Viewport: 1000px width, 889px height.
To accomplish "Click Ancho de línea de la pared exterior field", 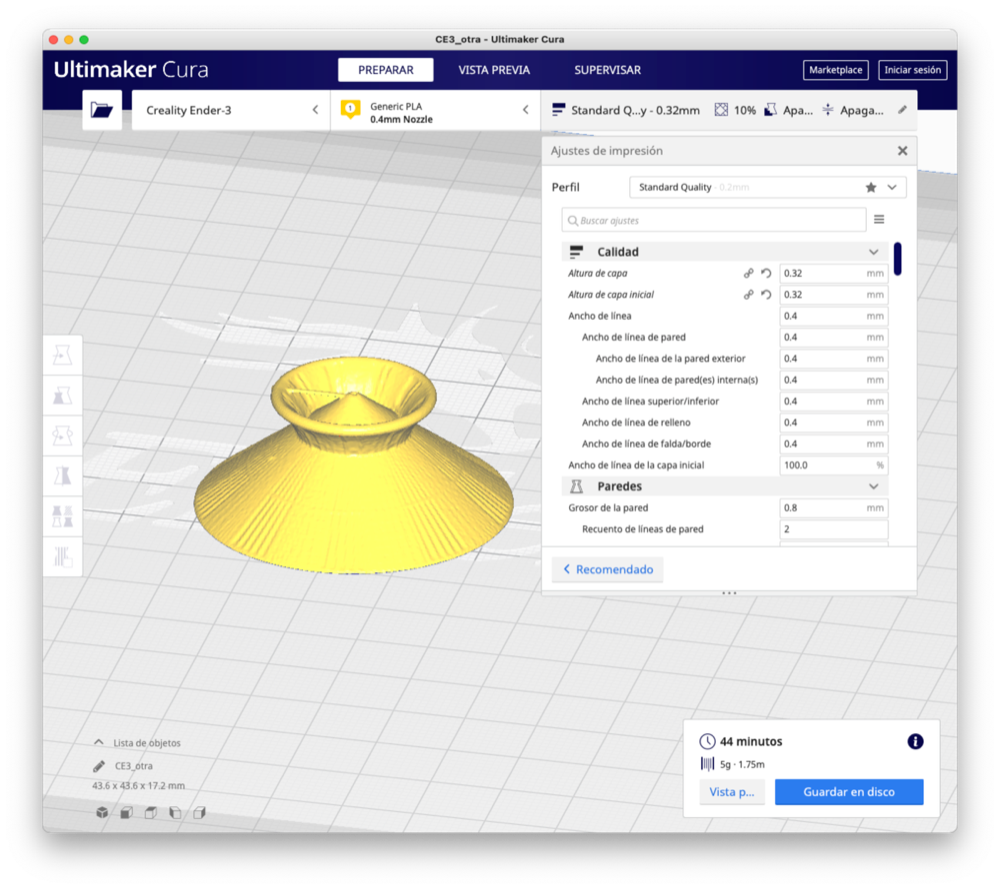I will [x=834, y=358].
